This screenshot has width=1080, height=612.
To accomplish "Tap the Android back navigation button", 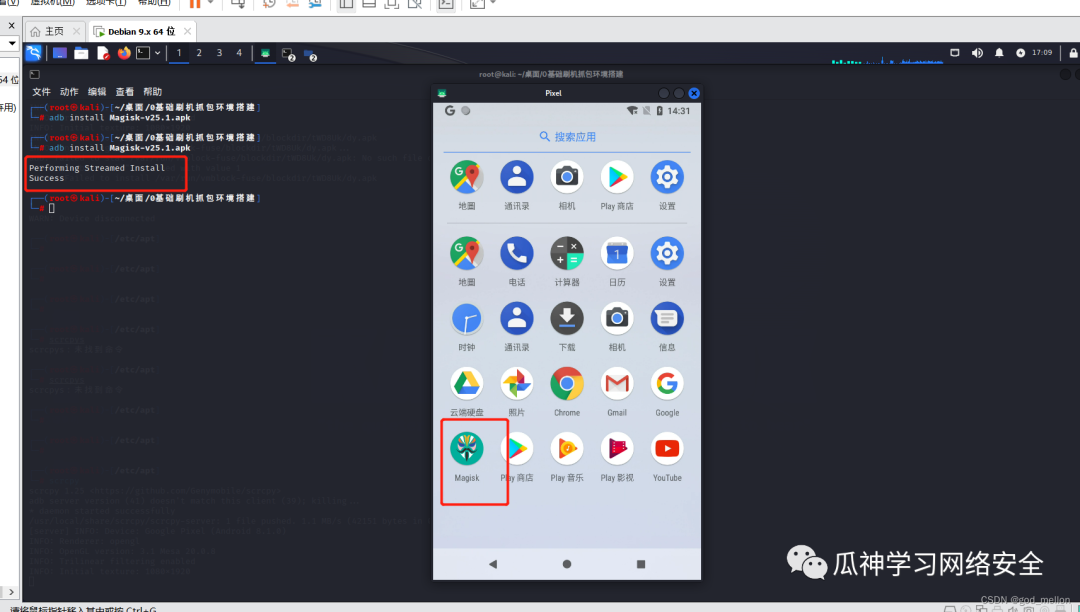I will click(492, 564).
